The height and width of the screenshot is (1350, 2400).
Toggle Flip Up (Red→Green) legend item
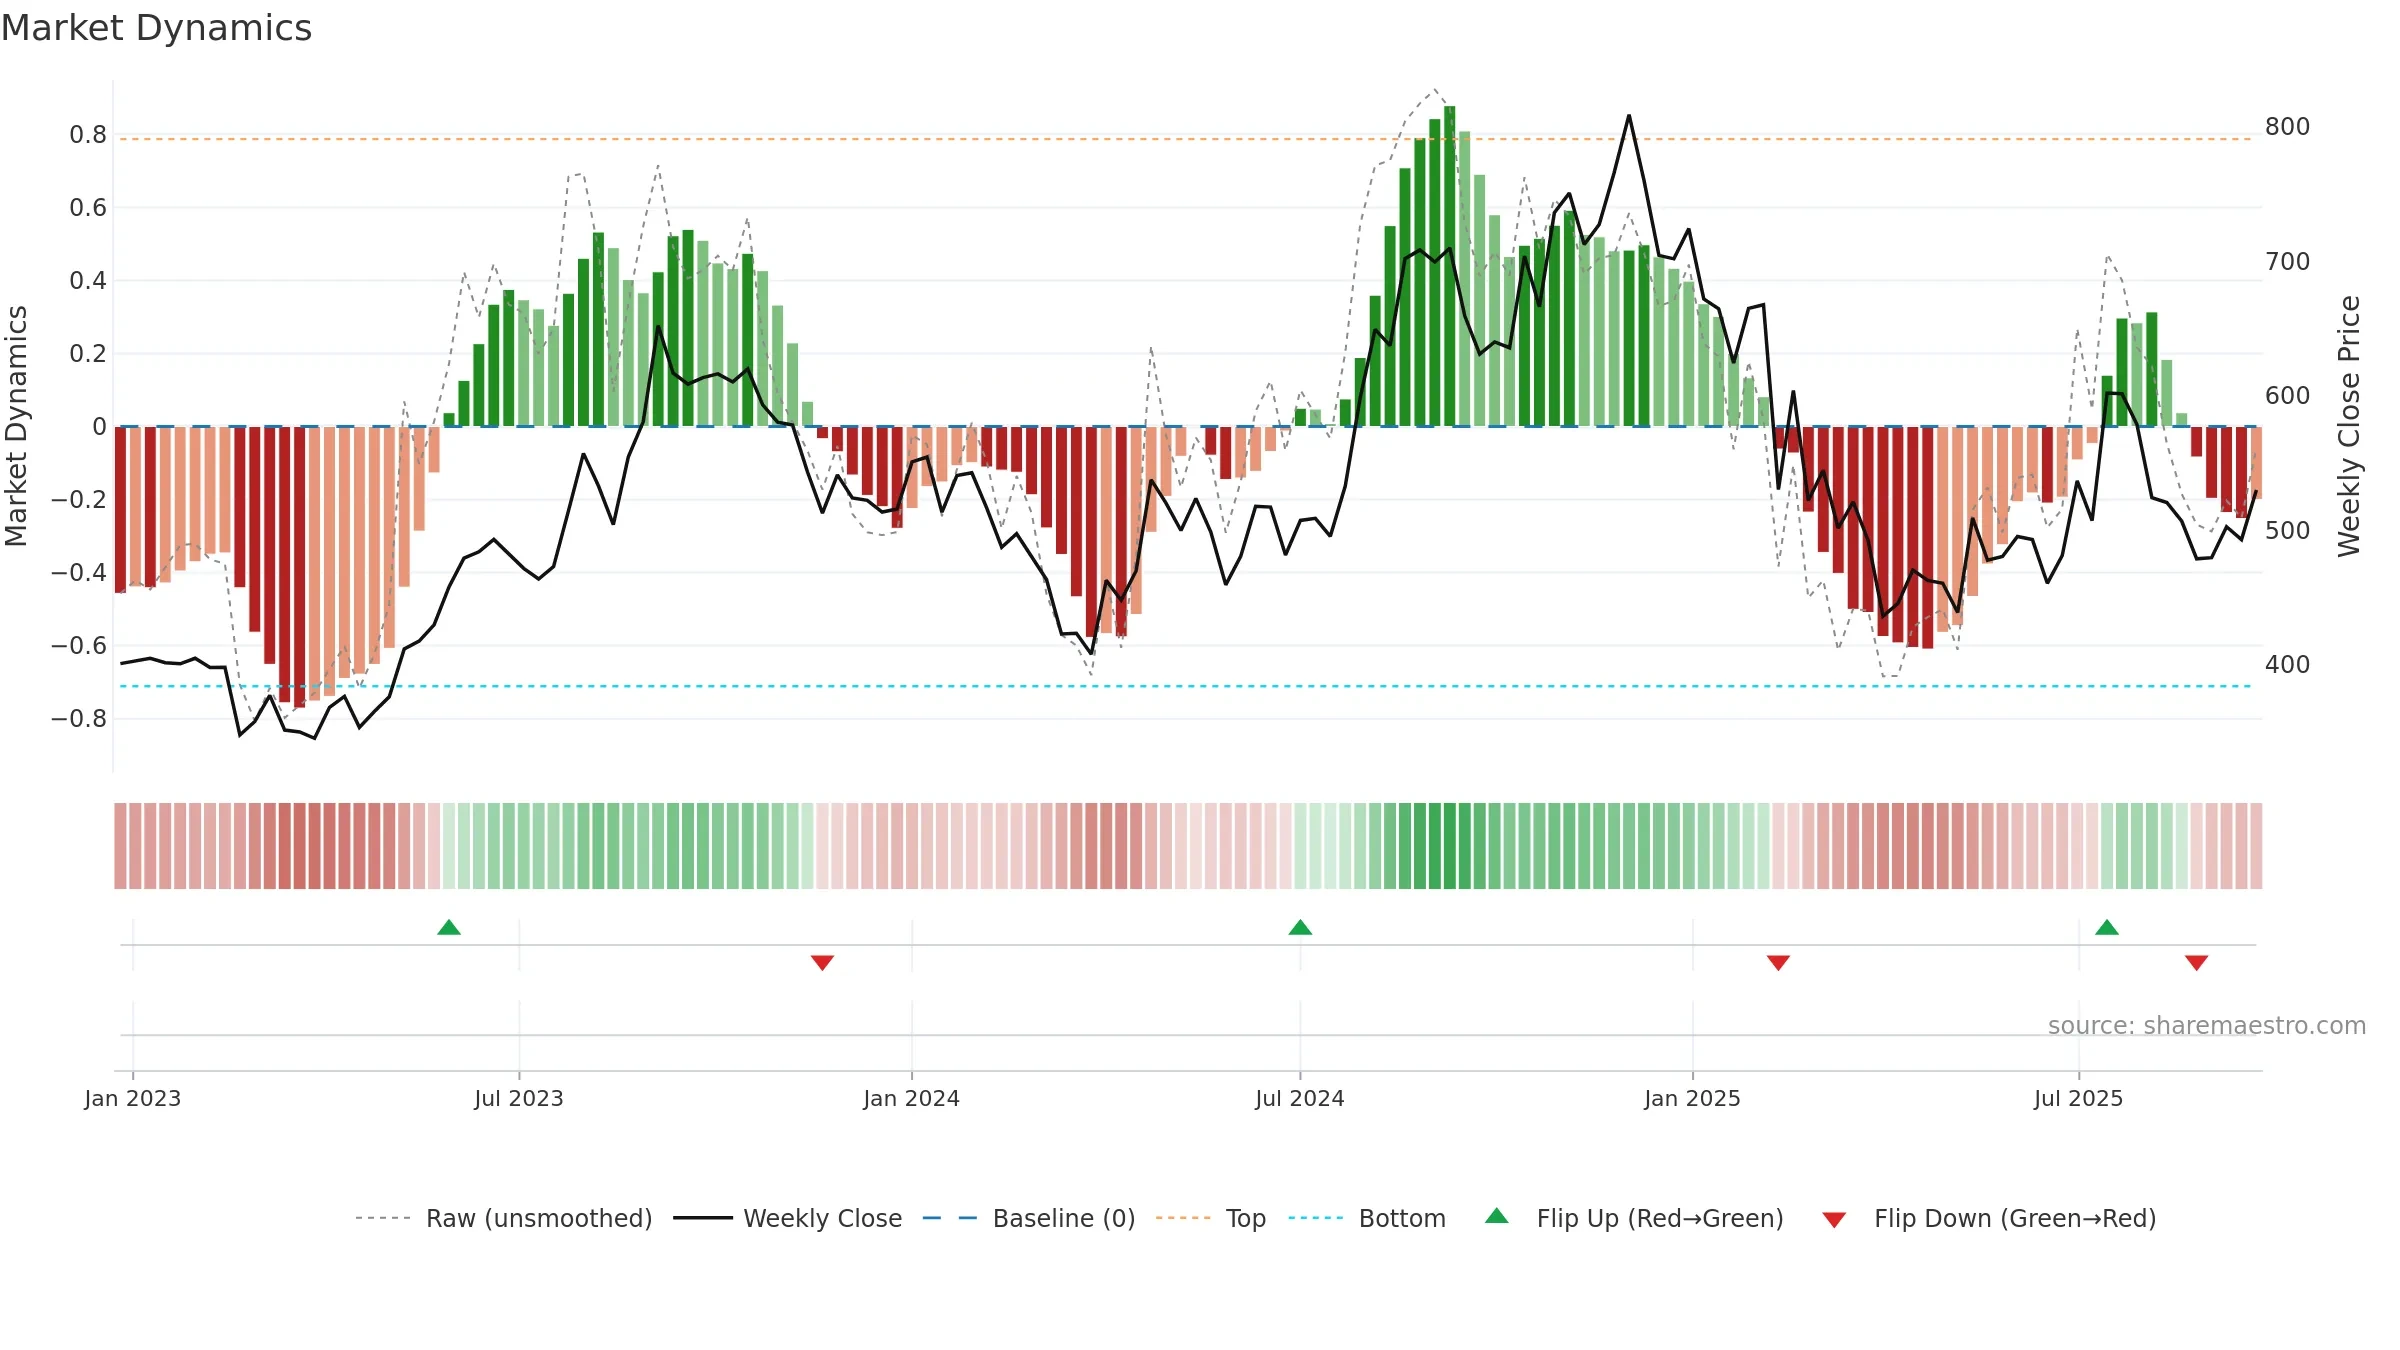[1634, 1218]
